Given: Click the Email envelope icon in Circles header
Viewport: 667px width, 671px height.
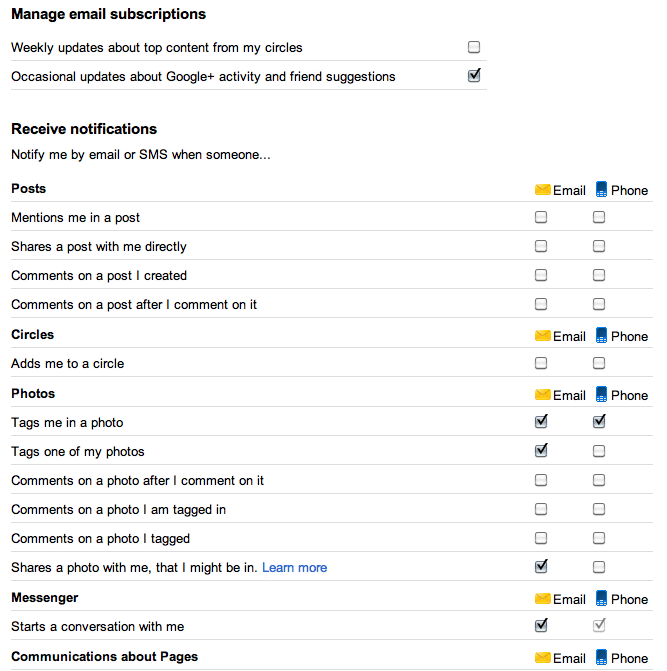Looking at the screenshot, I should click(542, 336).
